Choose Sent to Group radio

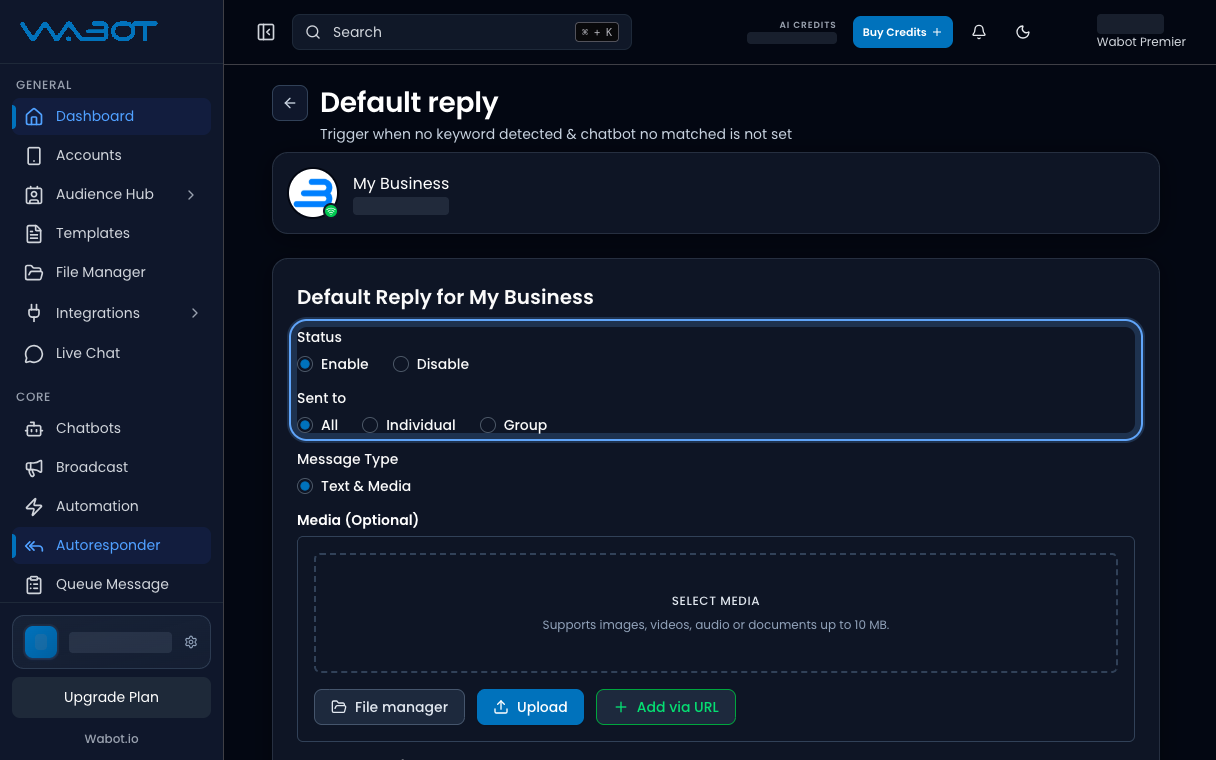click(488, 425)
